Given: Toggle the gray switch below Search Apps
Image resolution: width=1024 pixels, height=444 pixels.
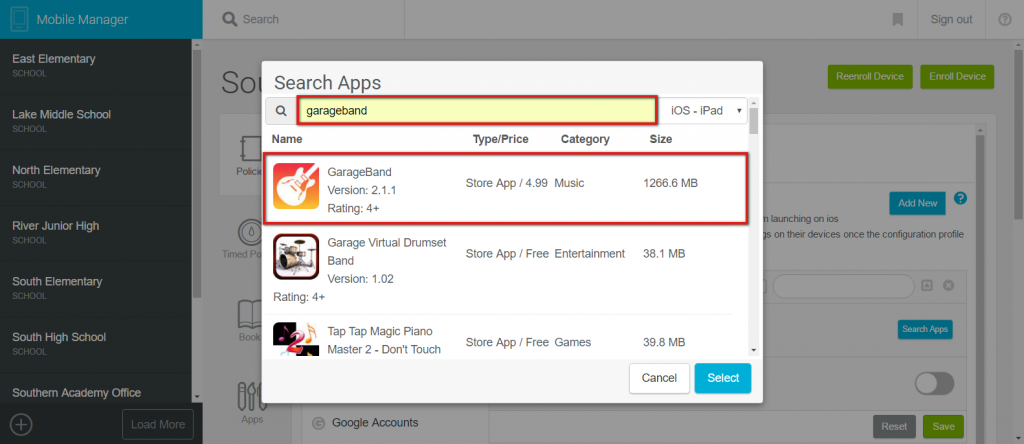Looking at the screenshot, I should 935,383.
